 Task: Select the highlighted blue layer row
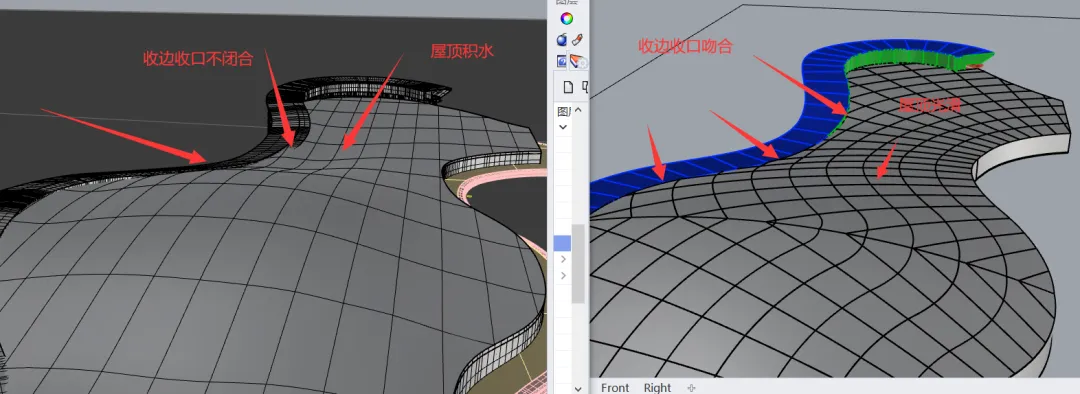coord(563,242)
